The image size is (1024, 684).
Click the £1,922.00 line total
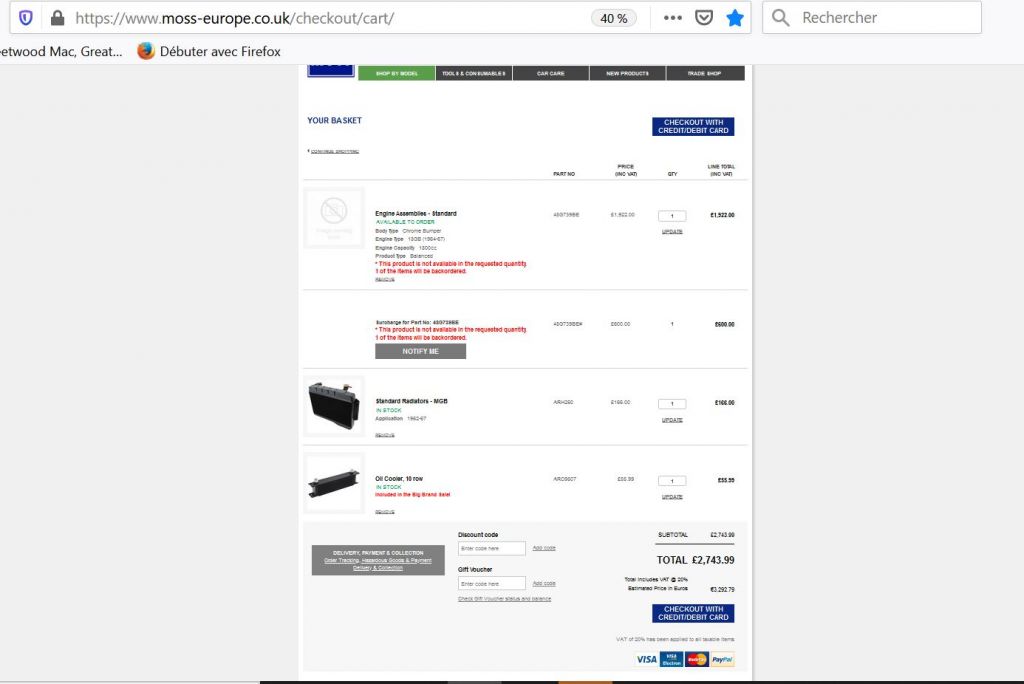[722, 215]
